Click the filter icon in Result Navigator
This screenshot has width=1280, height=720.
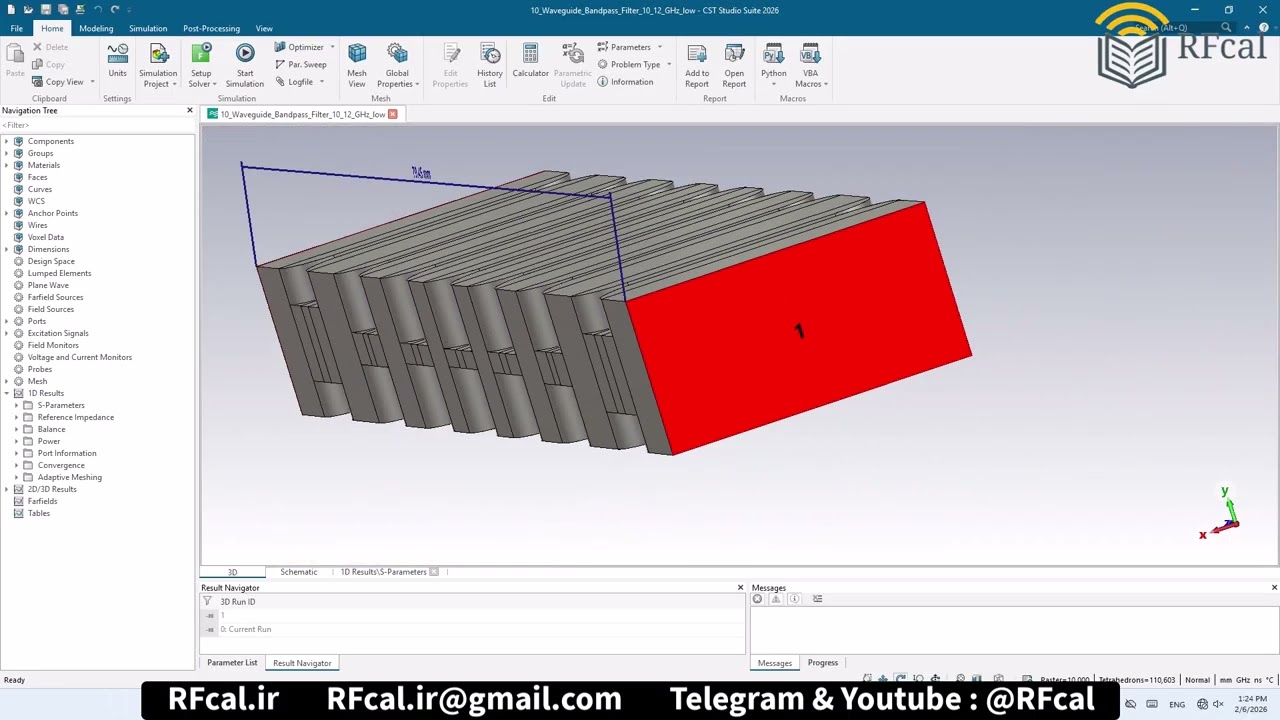[208, 602]
